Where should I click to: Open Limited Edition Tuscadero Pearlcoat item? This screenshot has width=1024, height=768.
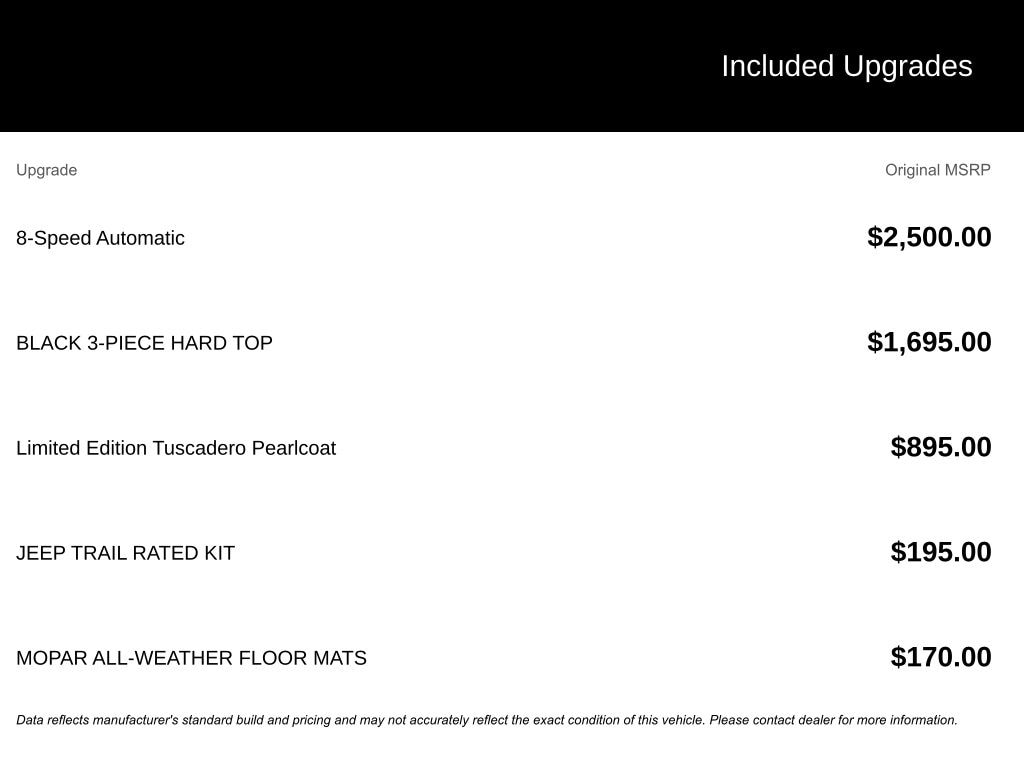[176, 448]
